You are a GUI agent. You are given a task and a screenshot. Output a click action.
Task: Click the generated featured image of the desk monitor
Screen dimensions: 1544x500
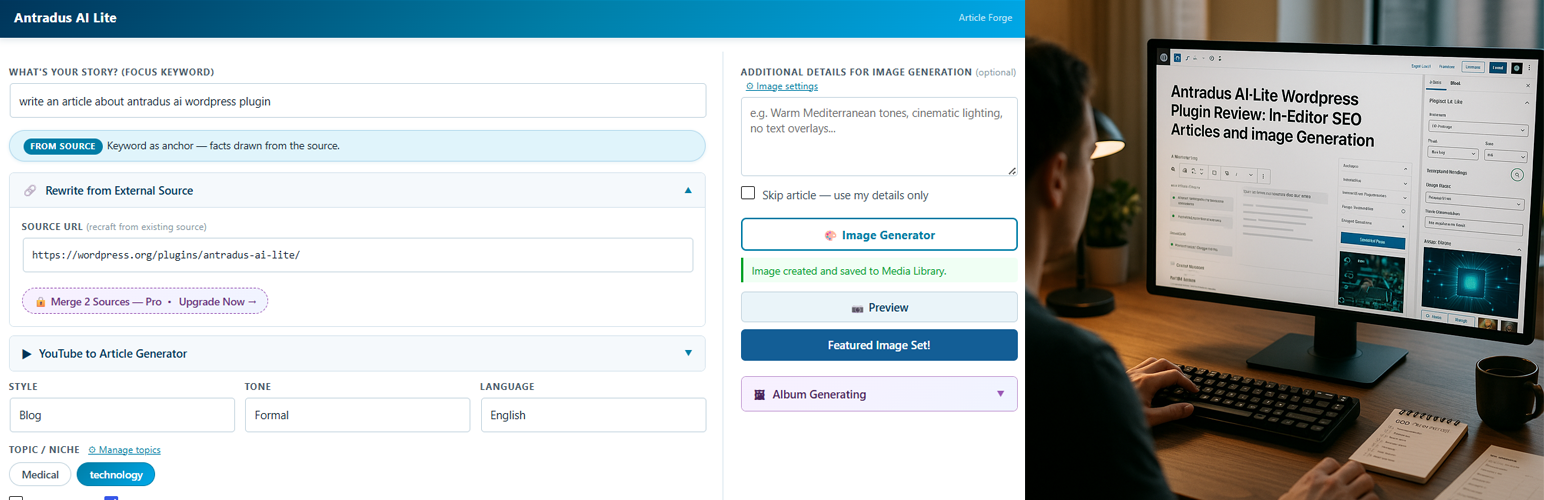[1284, 250]
